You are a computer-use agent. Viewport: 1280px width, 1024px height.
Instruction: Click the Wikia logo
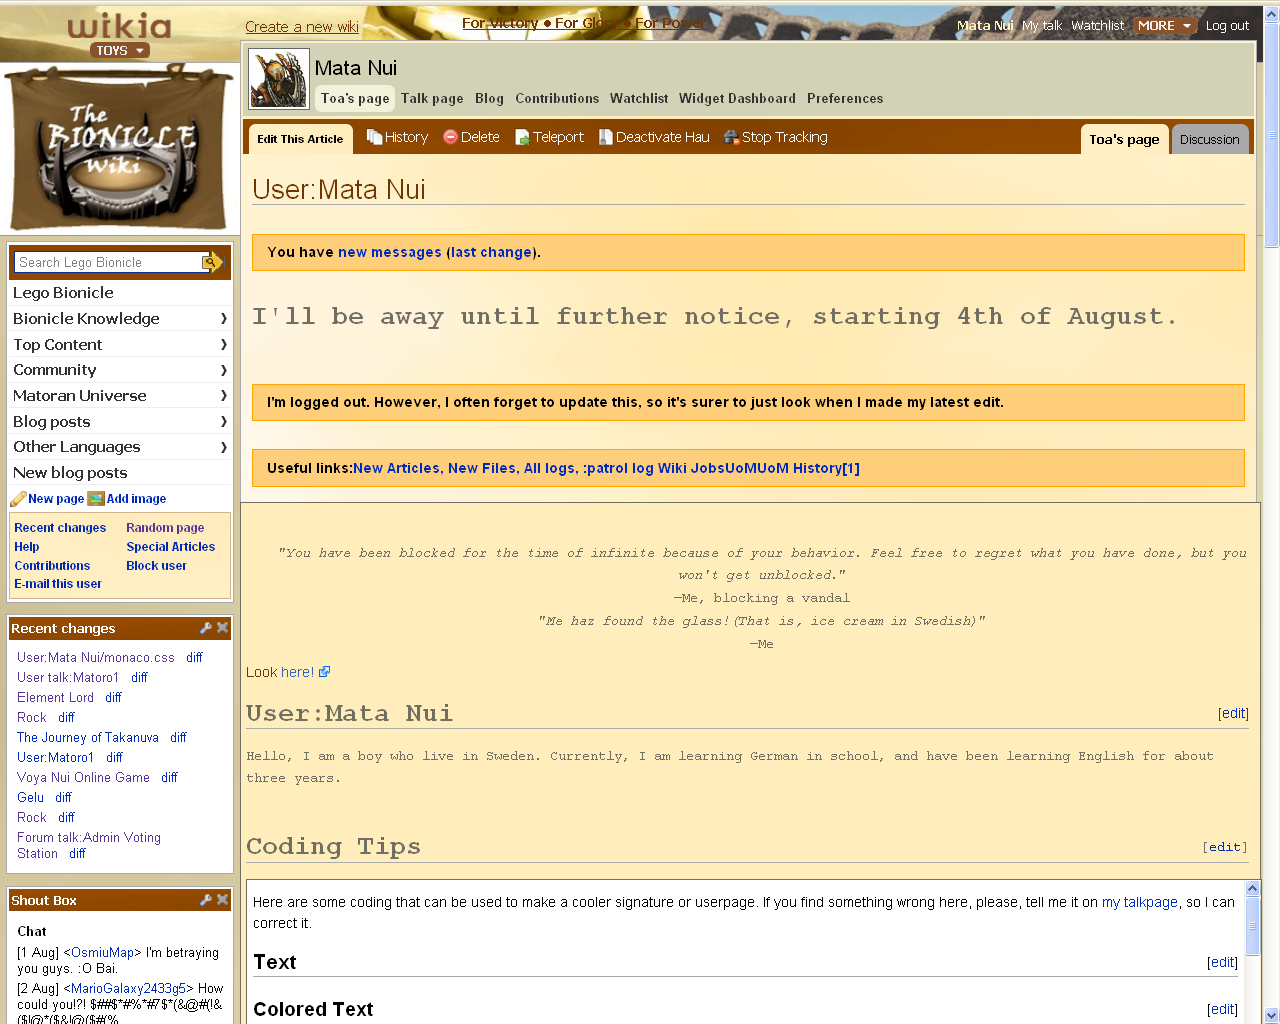119,25
